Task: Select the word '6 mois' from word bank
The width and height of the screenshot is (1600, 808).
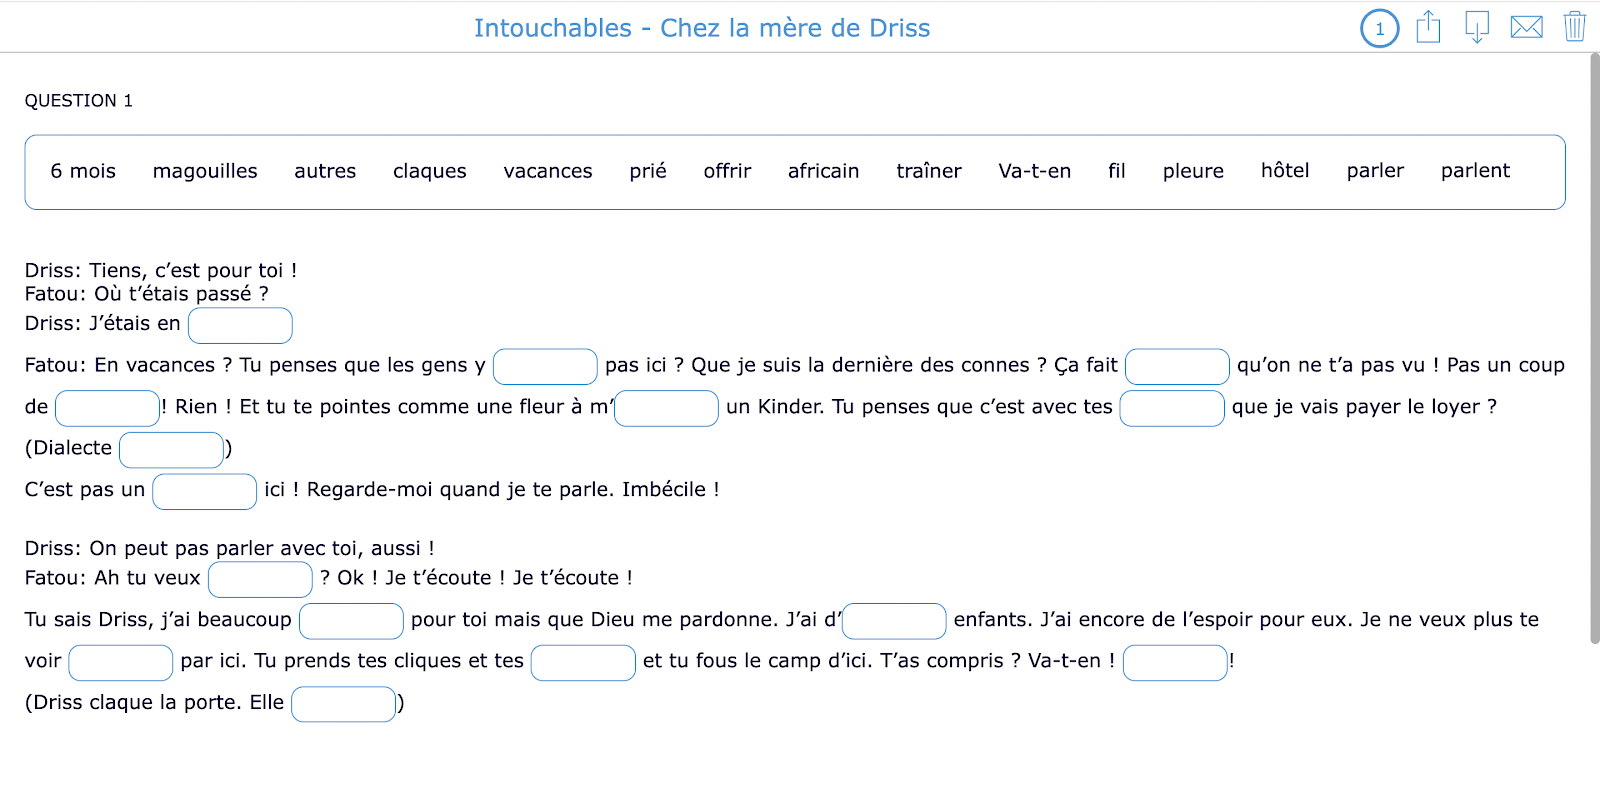Action: pyautogui.click(x=83, y=171)
